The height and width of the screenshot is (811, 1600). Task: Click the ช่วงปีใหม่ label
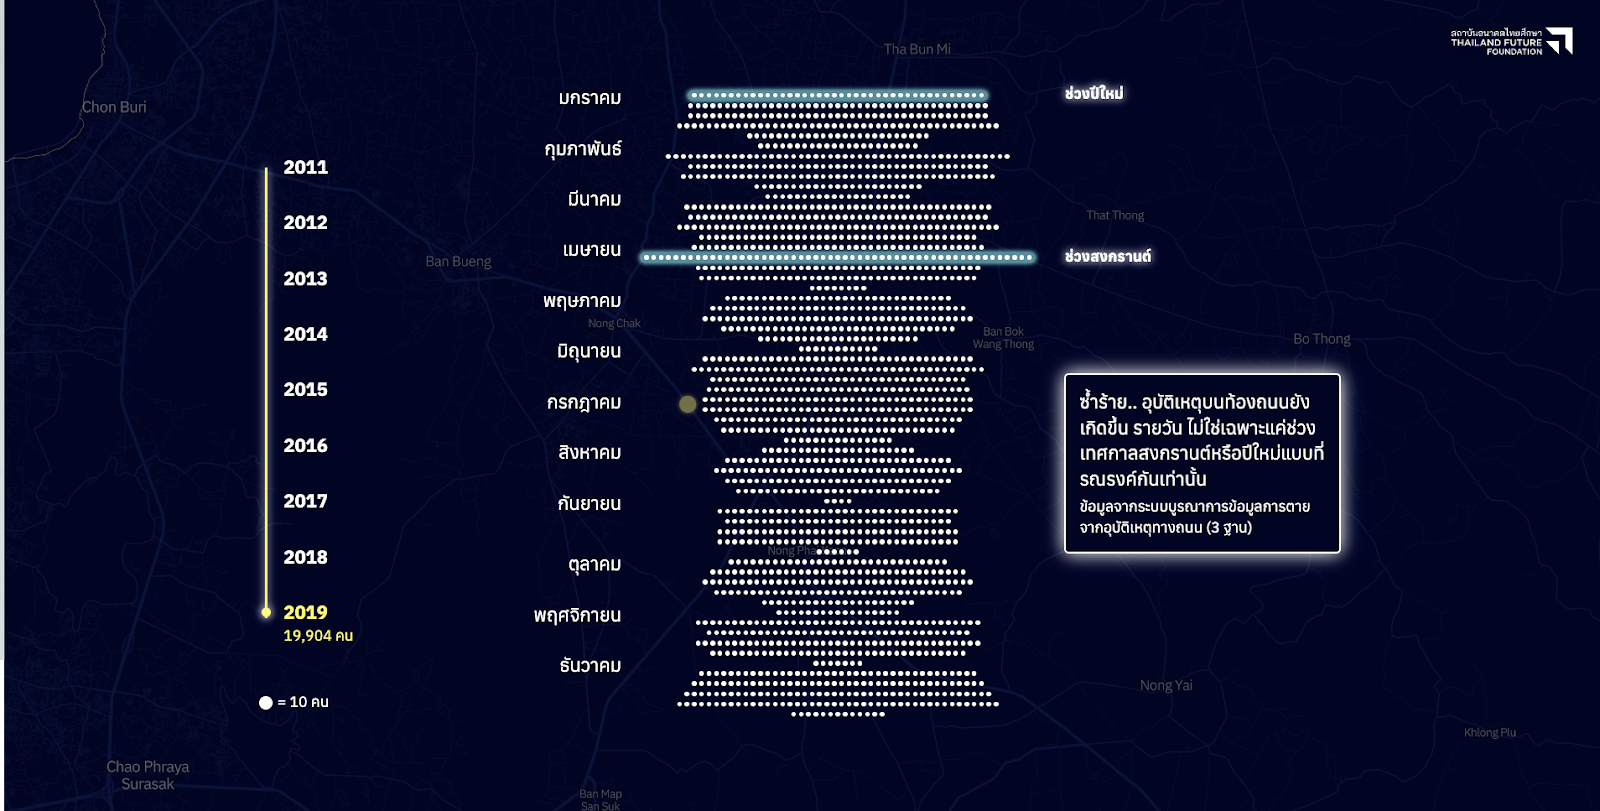(1093, 93)
